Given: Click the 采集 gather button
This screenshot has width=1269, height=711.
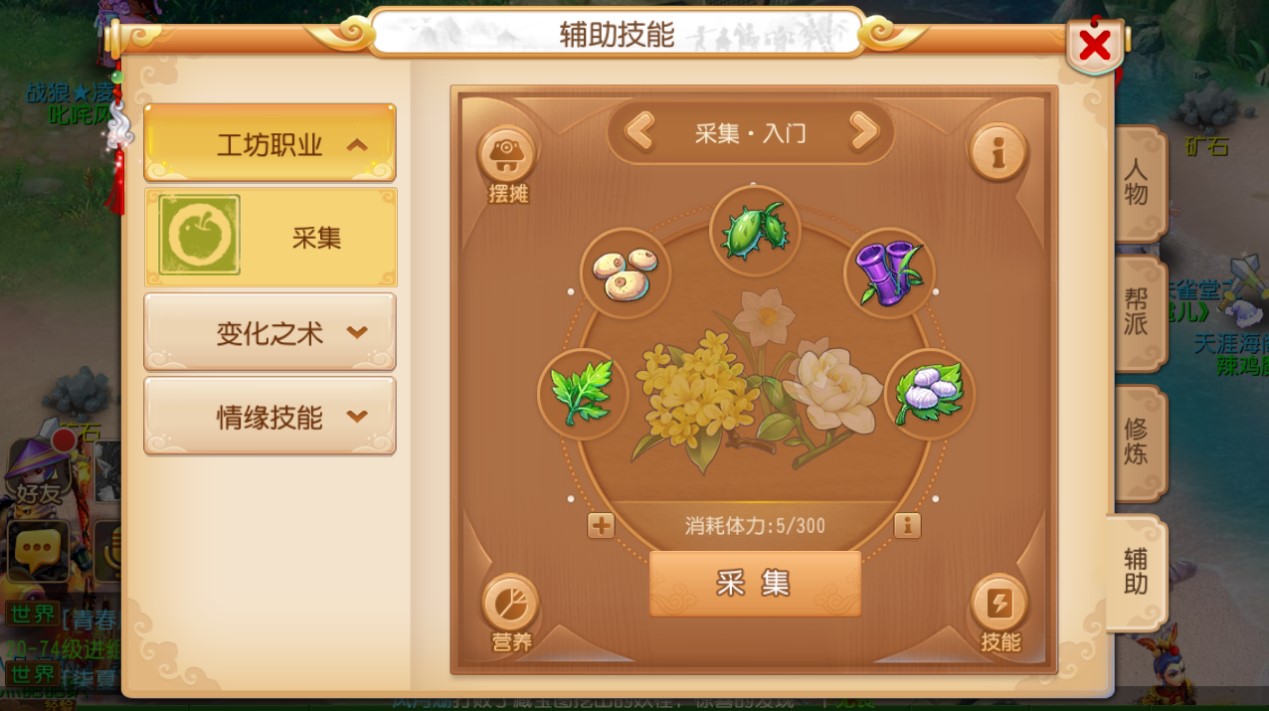Looking at the screenshot, I should tap(755, 583).
